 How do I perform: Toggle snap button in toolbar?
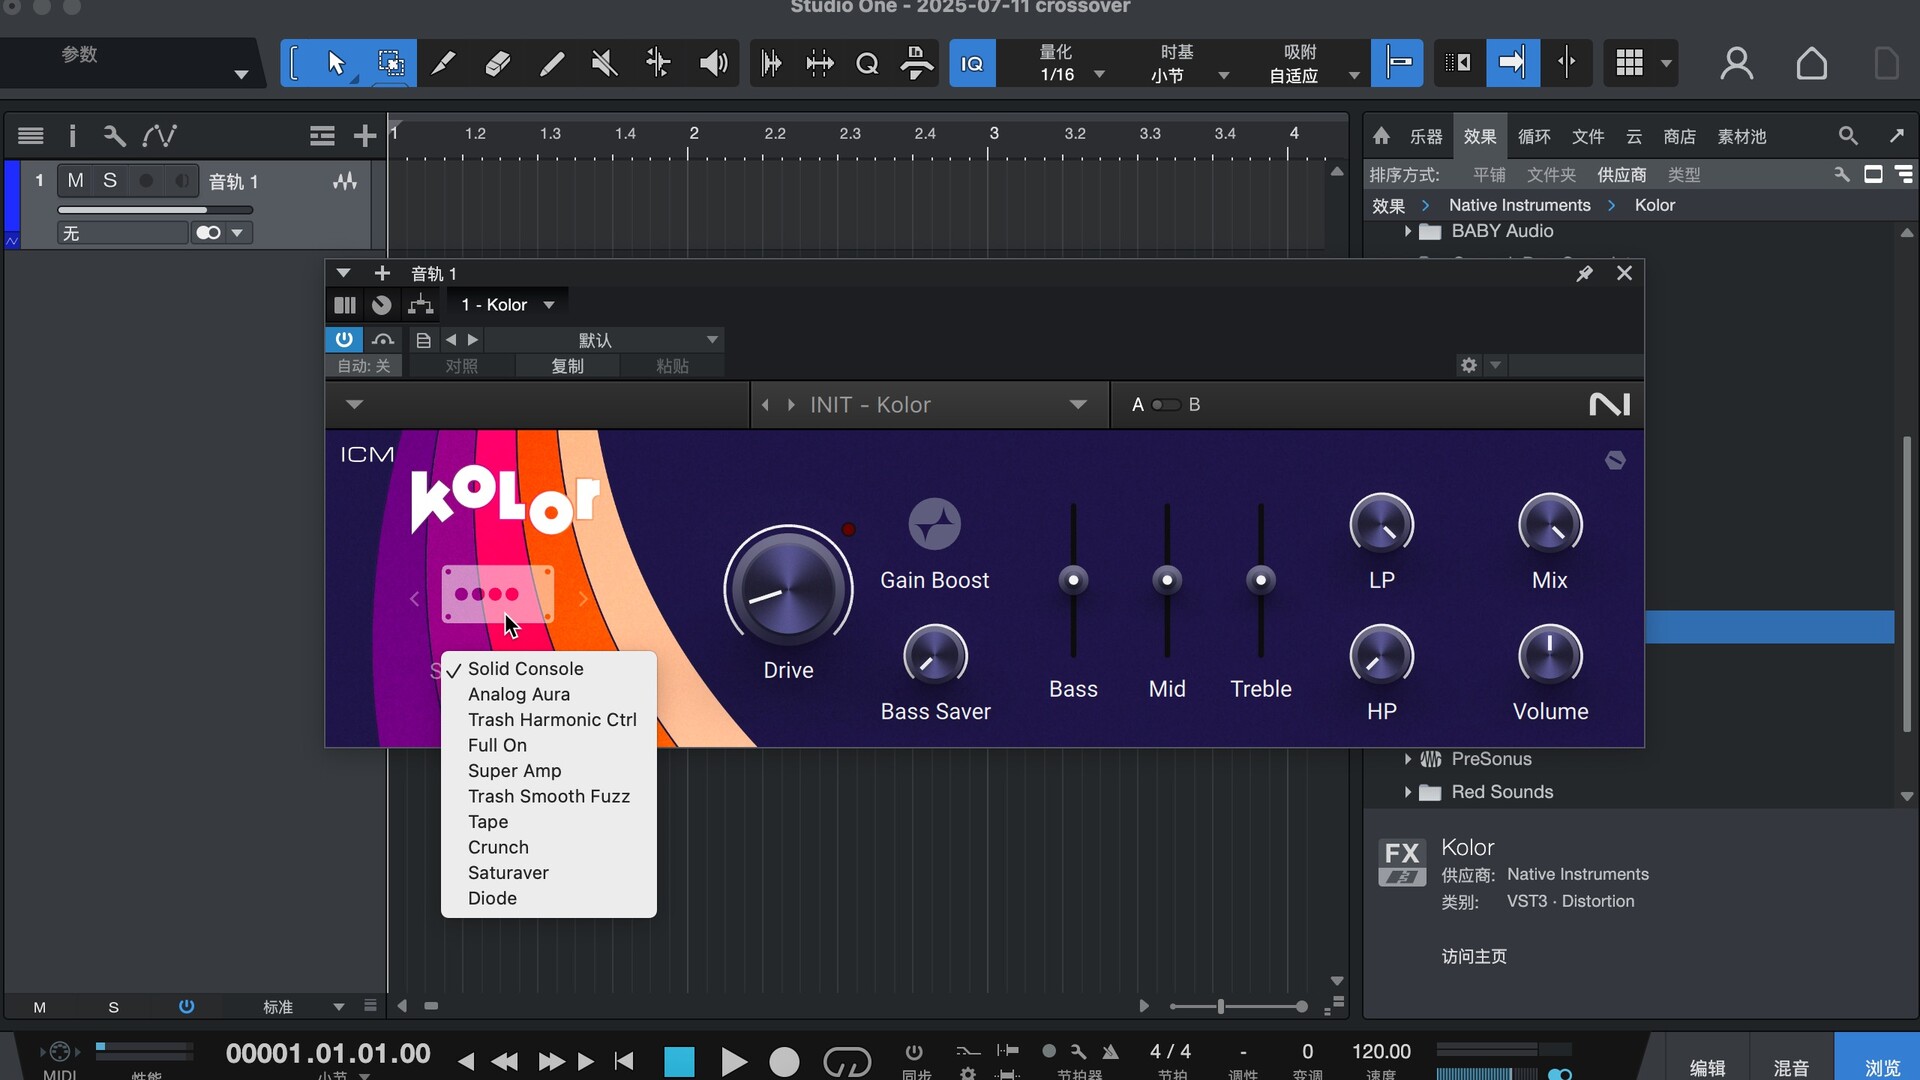coord(1397,64)
